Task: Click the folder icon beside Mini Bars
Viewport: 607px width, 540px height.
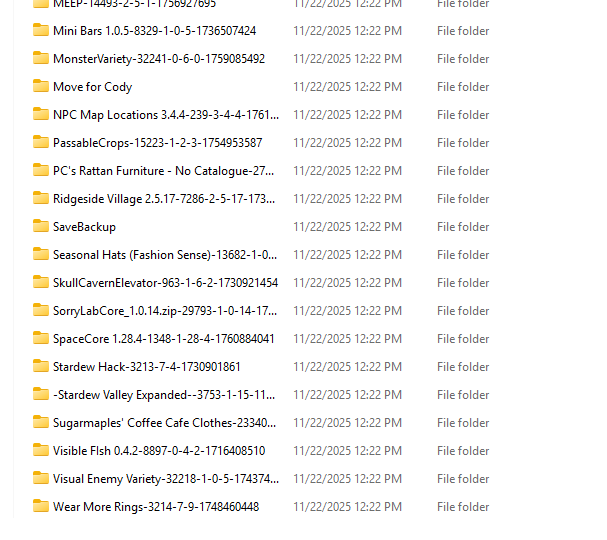Action: (x=41, y=31)
